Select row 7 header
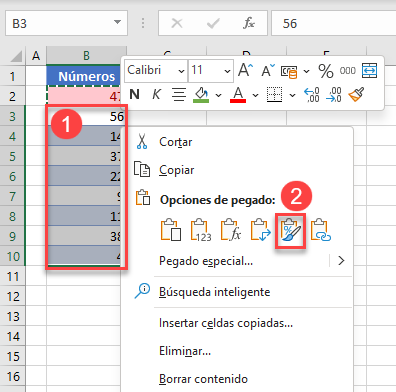This screenshot has height=392, width=396. pyautogui.click(x=12, y=196)
